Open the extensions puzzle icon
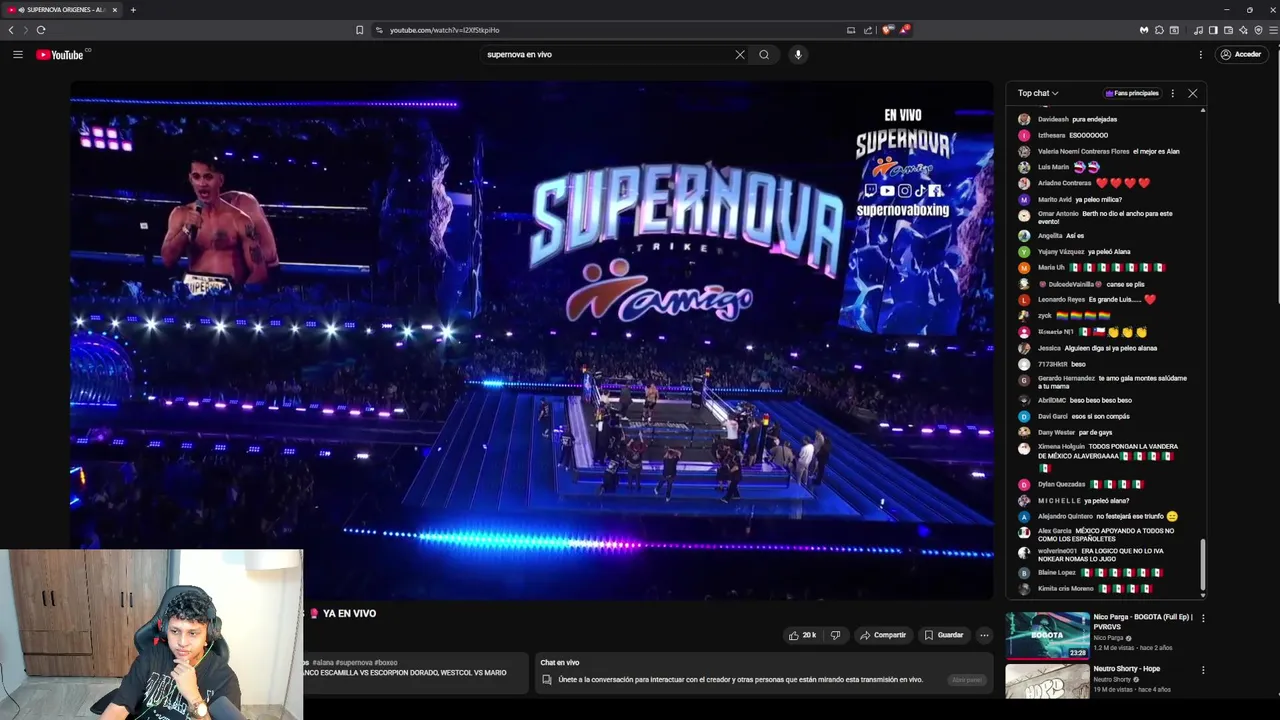 pyautogui.click(x=1159, y=30)
